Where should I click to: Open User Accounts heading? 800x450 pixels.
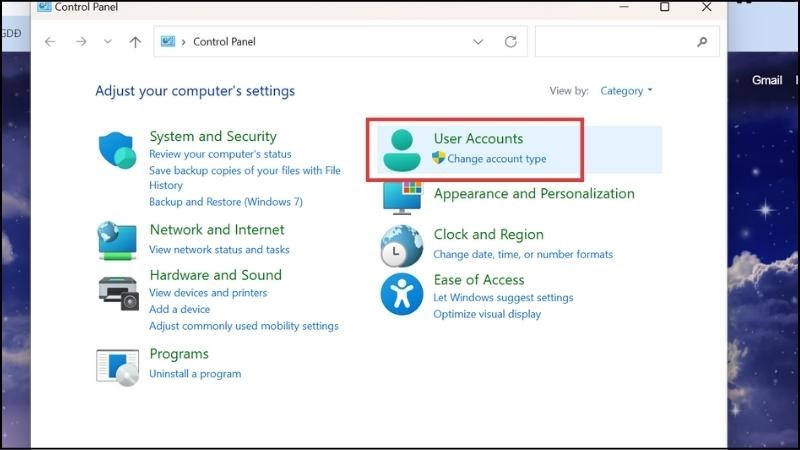[x=479, y=138]
